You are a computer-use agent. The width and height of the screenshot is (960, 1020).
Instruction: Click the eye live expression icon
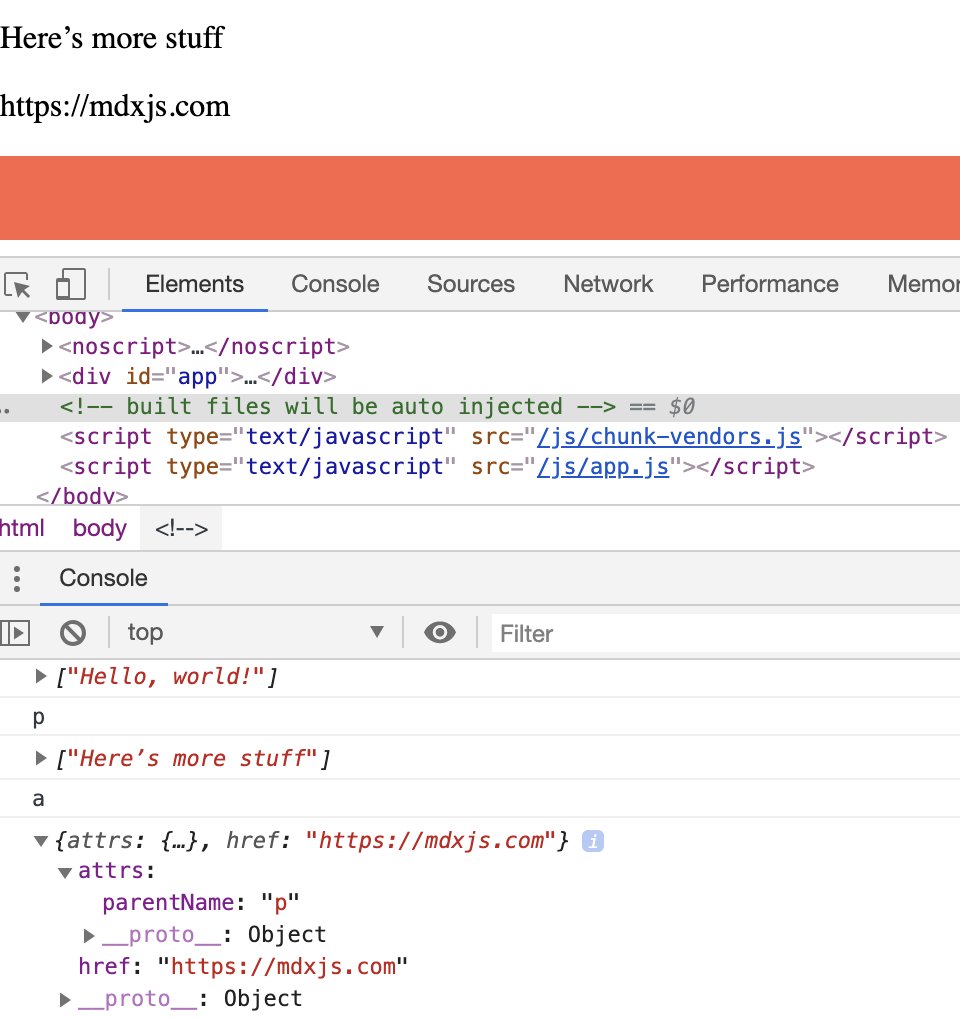point(440,632)
